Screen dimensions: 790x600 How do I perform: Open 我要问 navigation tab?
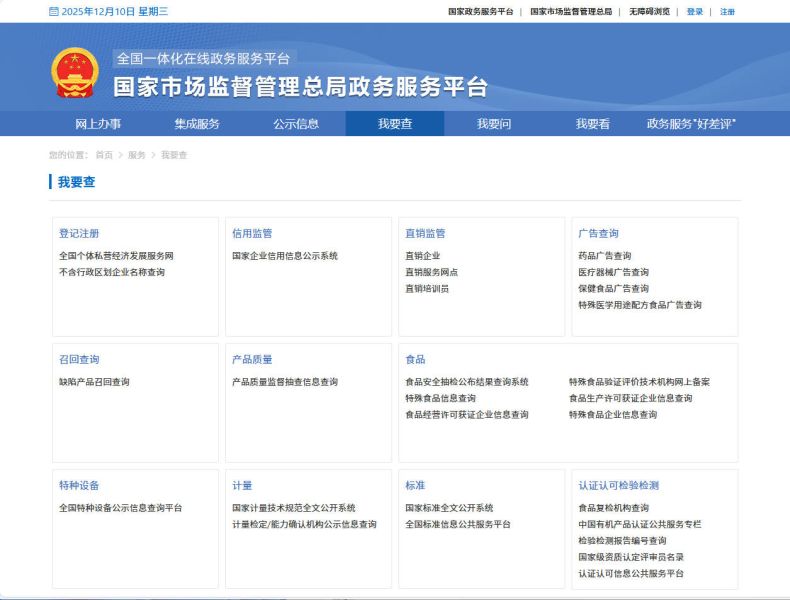(494, 123)
